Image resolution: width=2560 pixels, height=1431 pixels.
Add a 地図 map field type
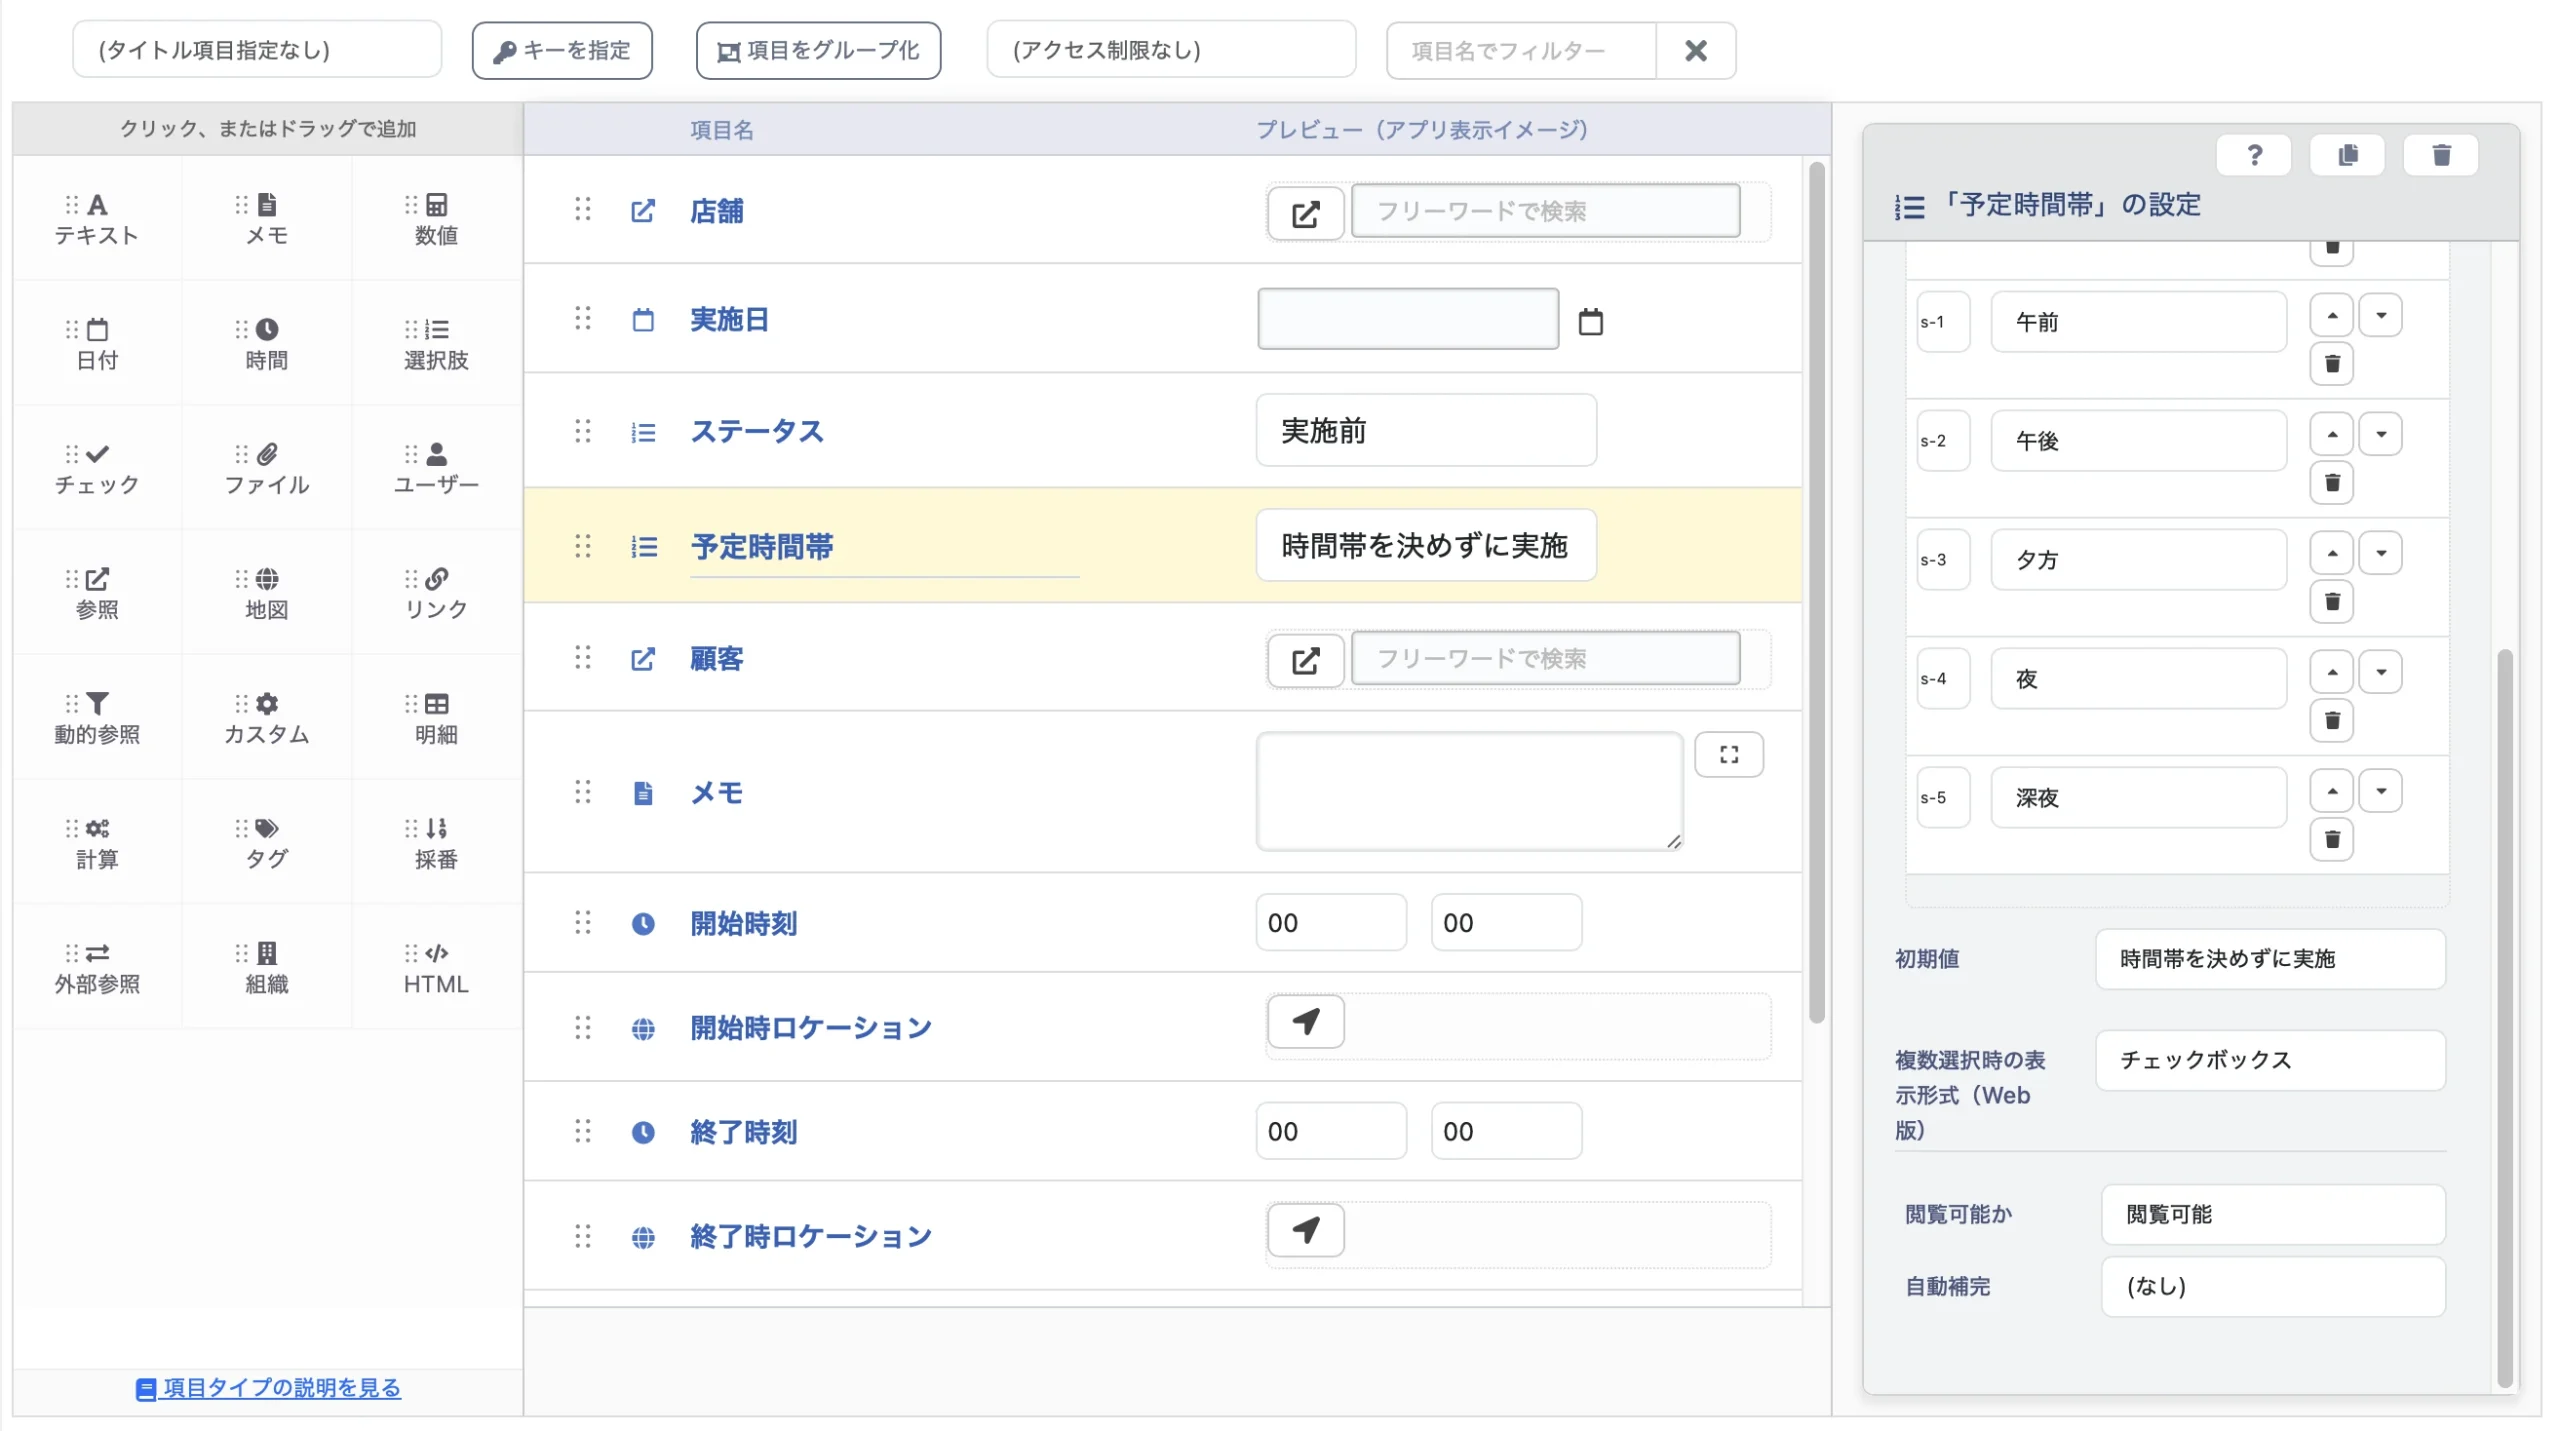tap(266, 593)
